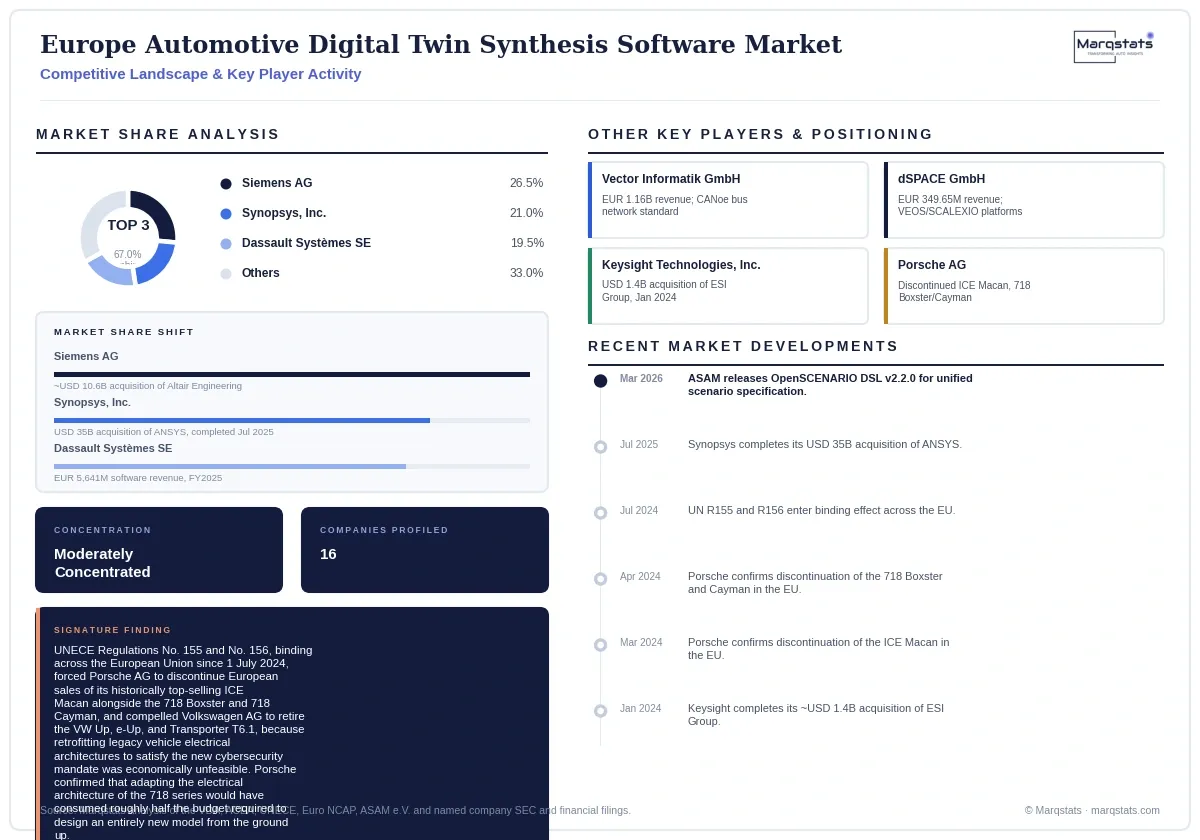Click the Keysight completes ESI acquisition entry
Image resolution: width=1200 pixels, height=840 pixels.
(x=816, y=715)
